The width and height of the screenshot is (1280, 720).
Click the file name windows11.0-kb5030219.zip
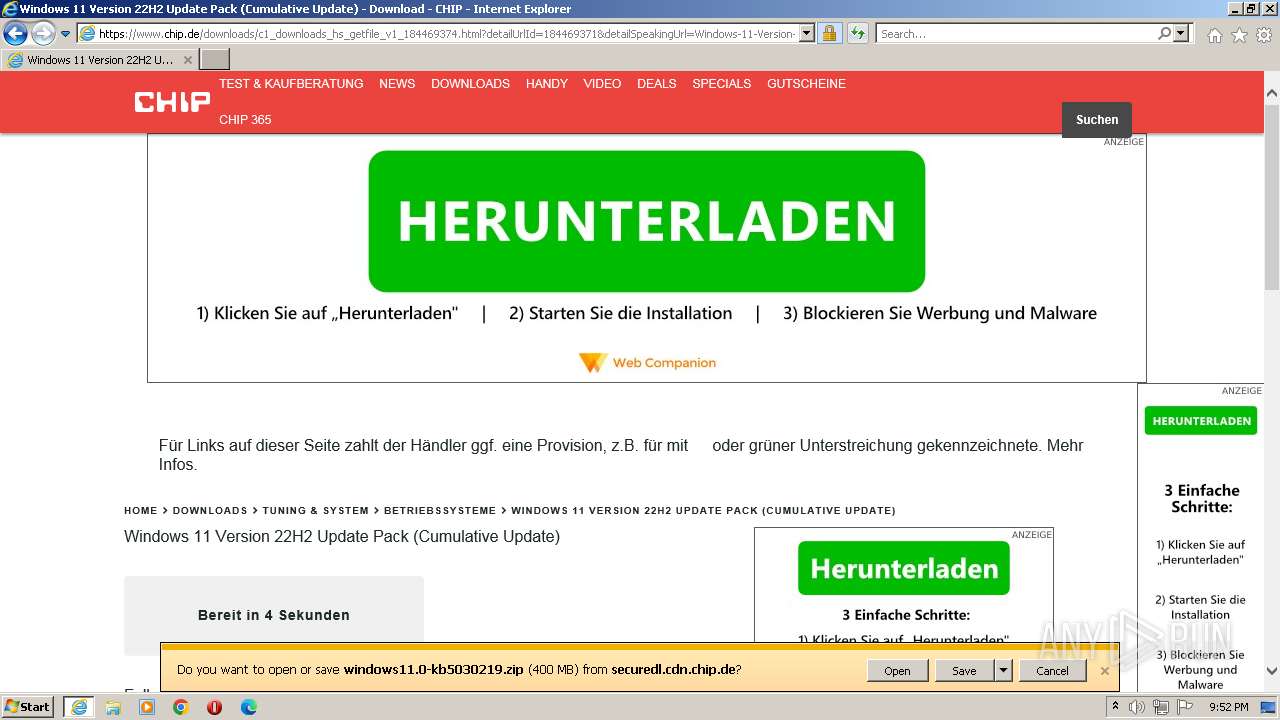point(433,670)
